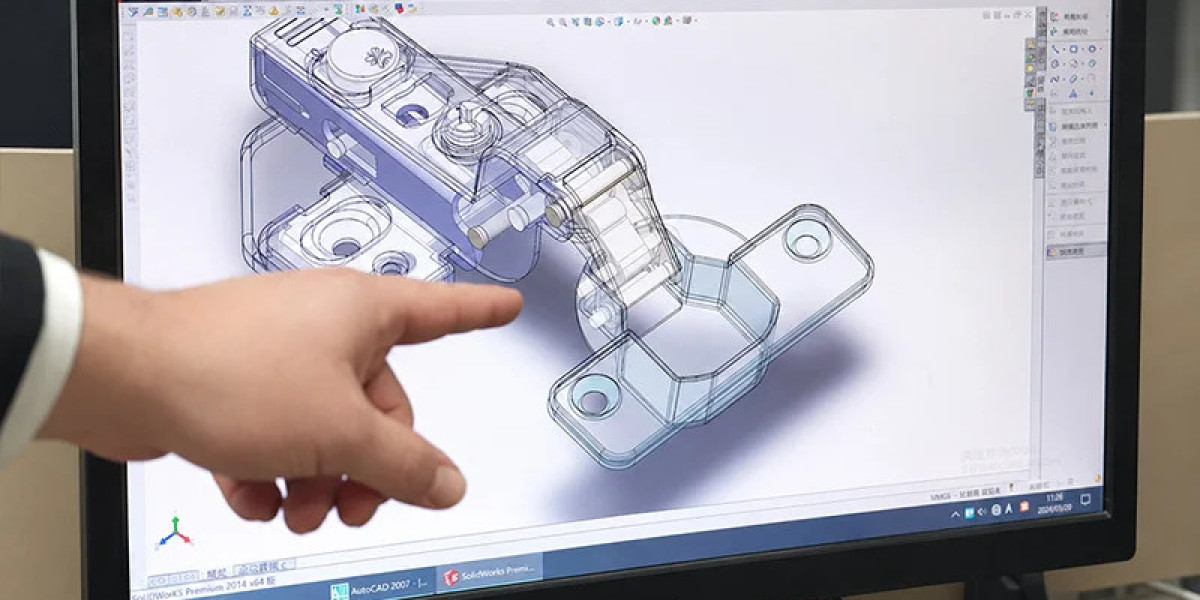Click the Zoom to Area magnifier icon
The image size is (1200, 600).
563,21
